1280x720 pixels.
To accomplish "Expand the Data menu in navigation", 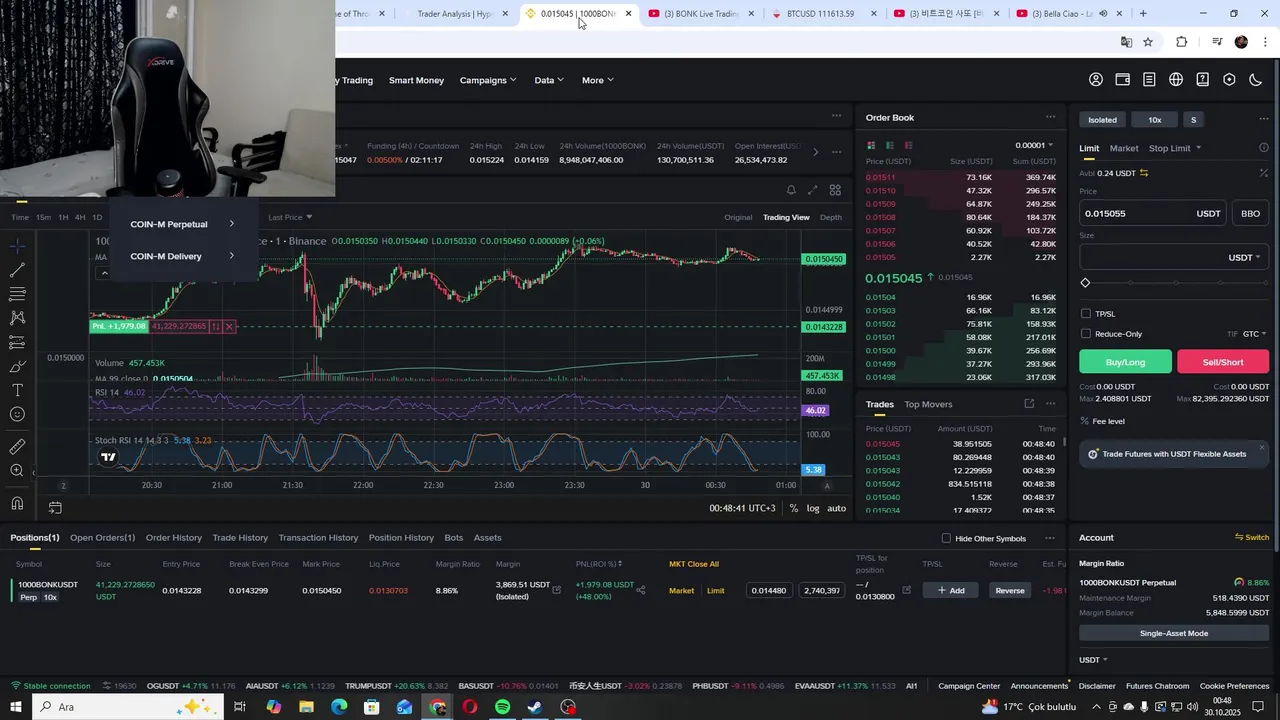I will pyautogui.click(x=549, y=80).
